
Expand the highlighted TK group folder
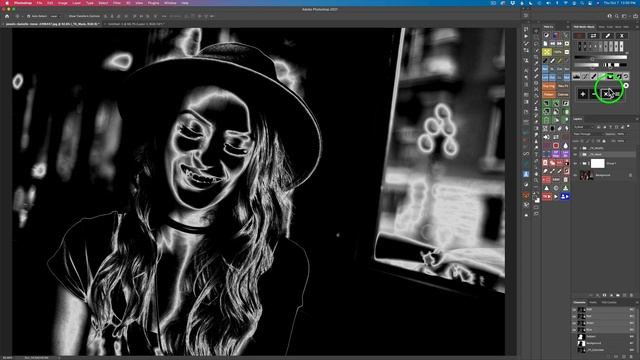tap(580, 154)
